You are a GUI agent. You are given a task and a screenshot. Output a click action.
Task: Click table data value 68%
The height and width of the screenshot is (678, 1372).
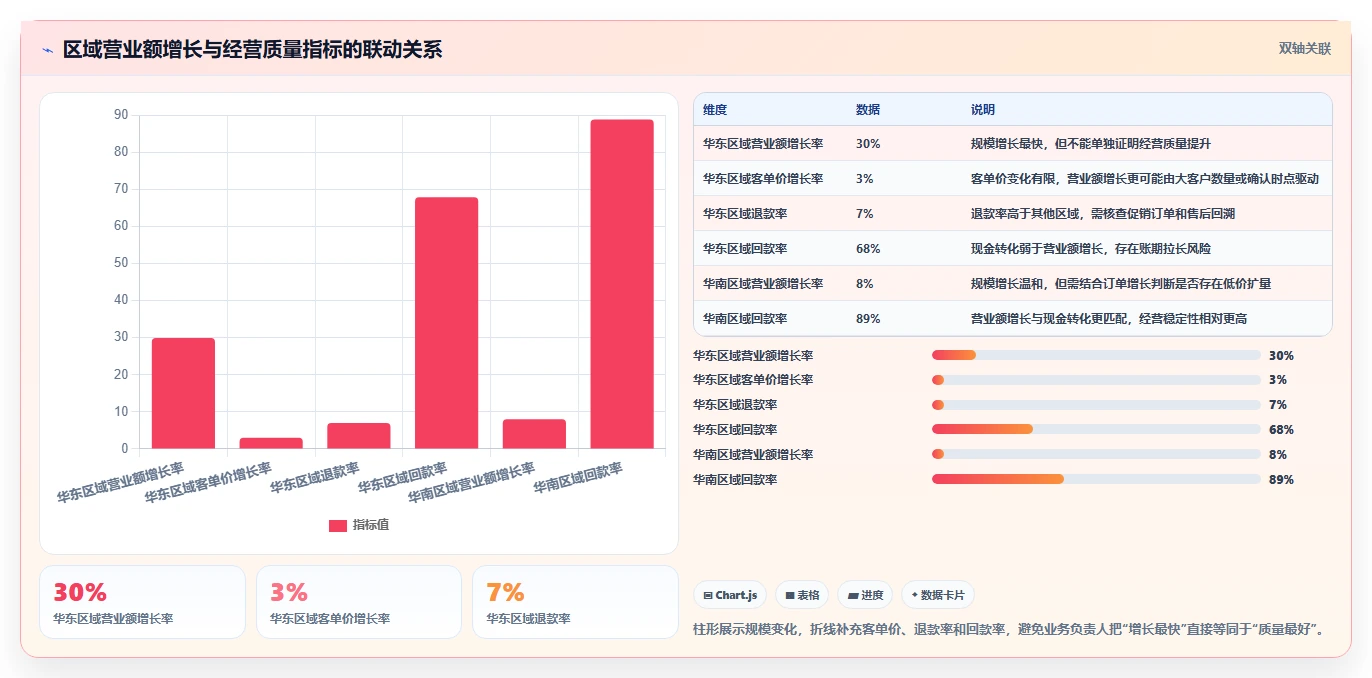tap(868, 249)
